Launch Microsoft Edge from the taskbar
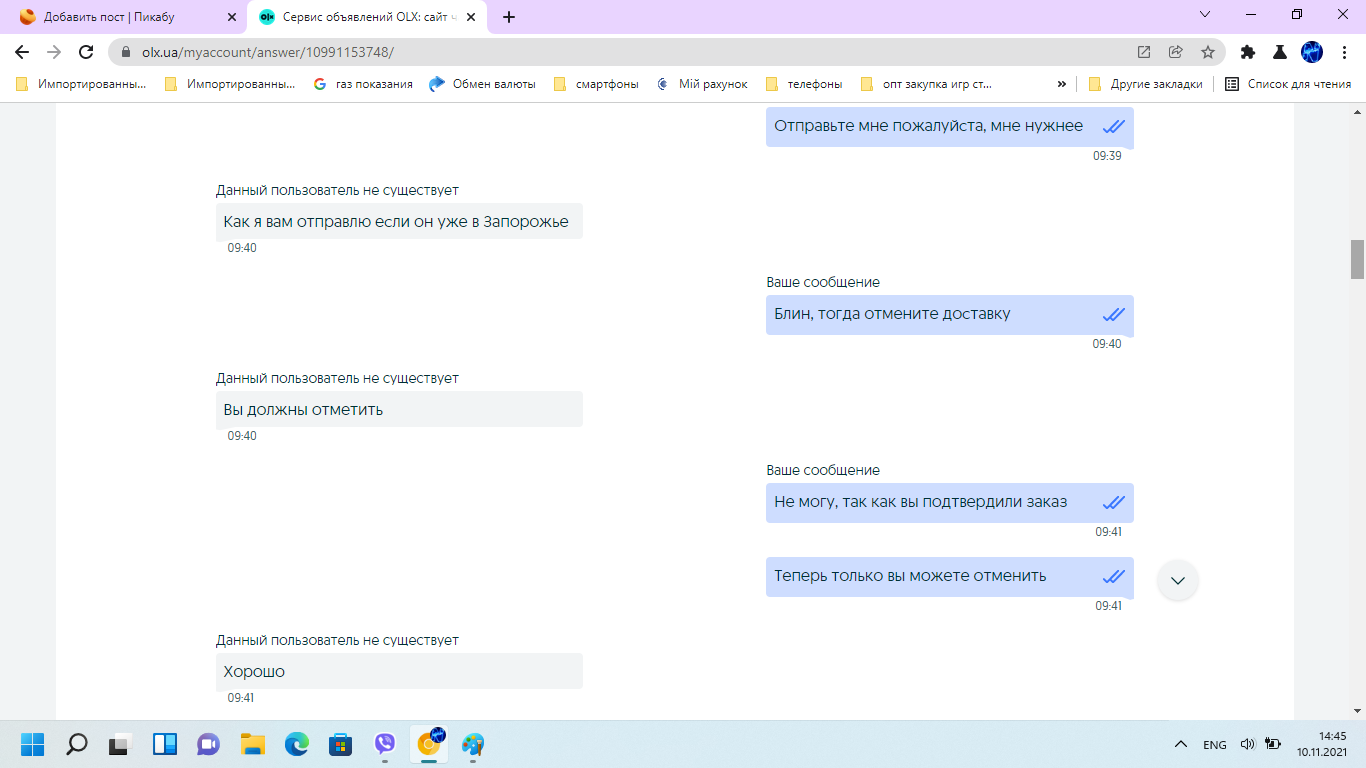The height and width of the screenshot is (768, 1366). click(x=297, y=744)
